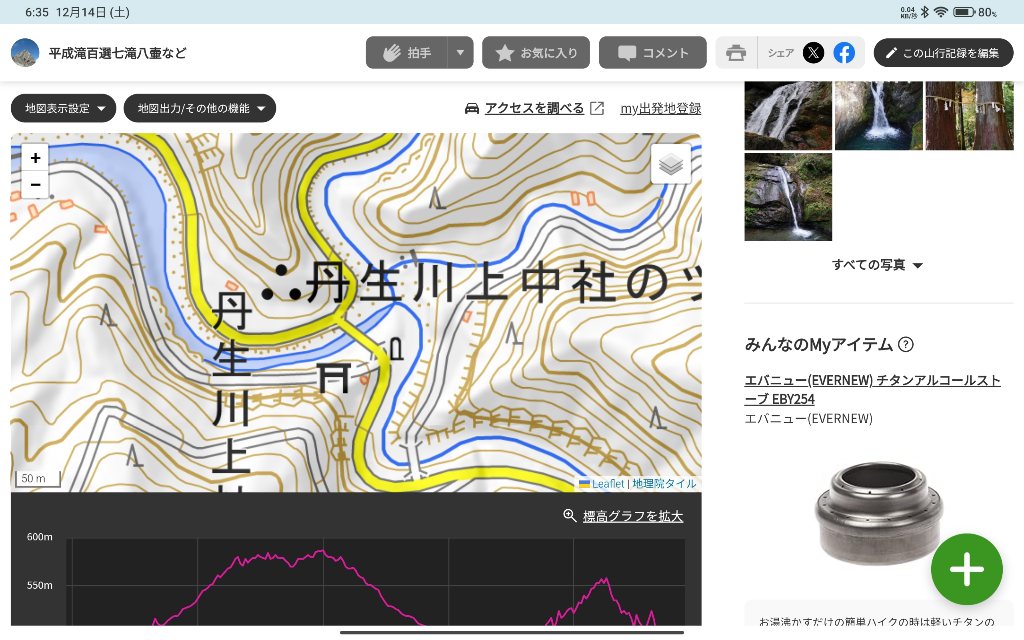Image resolution: width=1024 pixels, height=640 pixels.
Task: Follow the アクセスを調べる link
Action: (534, 108)
